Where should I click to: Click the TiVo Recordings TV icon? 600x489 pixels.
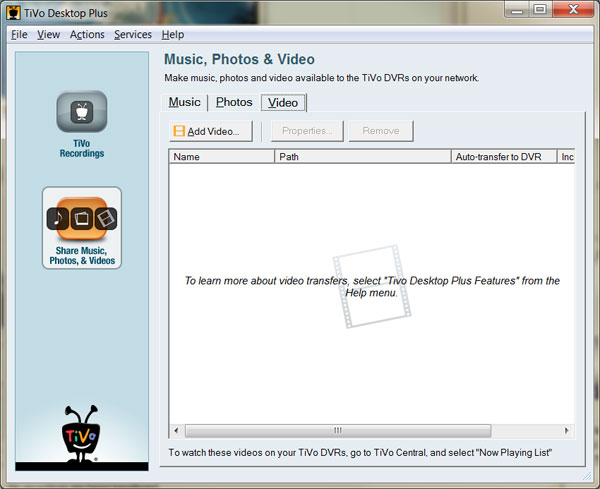coord(81,112)
